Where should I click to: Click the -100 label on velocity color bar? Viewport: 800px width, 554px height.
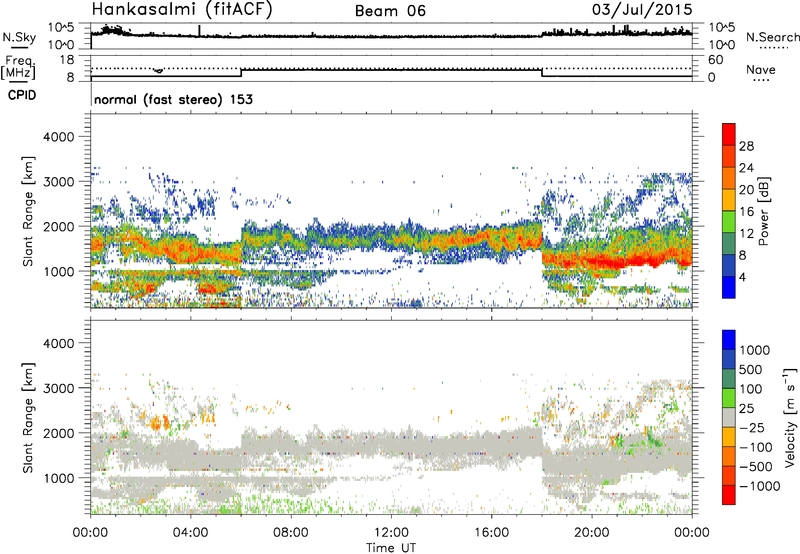point(755,447)
